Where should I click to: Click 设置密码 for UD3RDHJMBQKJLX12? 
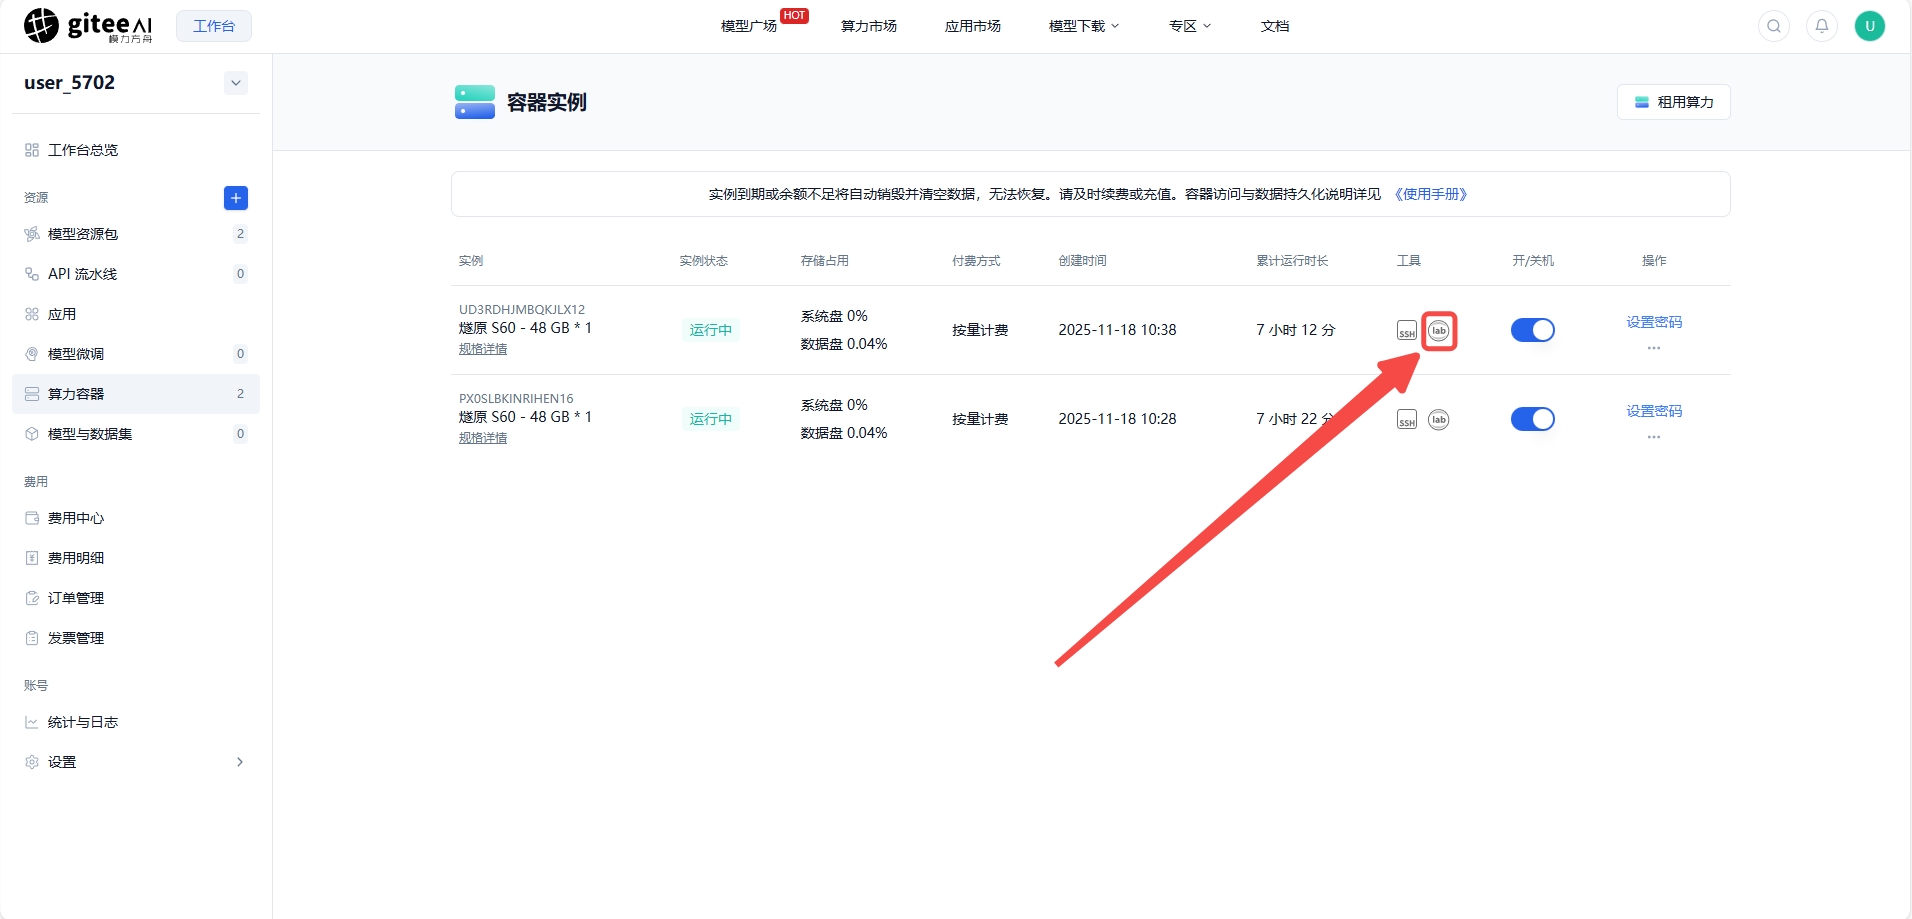click(x=1654, y=322)
